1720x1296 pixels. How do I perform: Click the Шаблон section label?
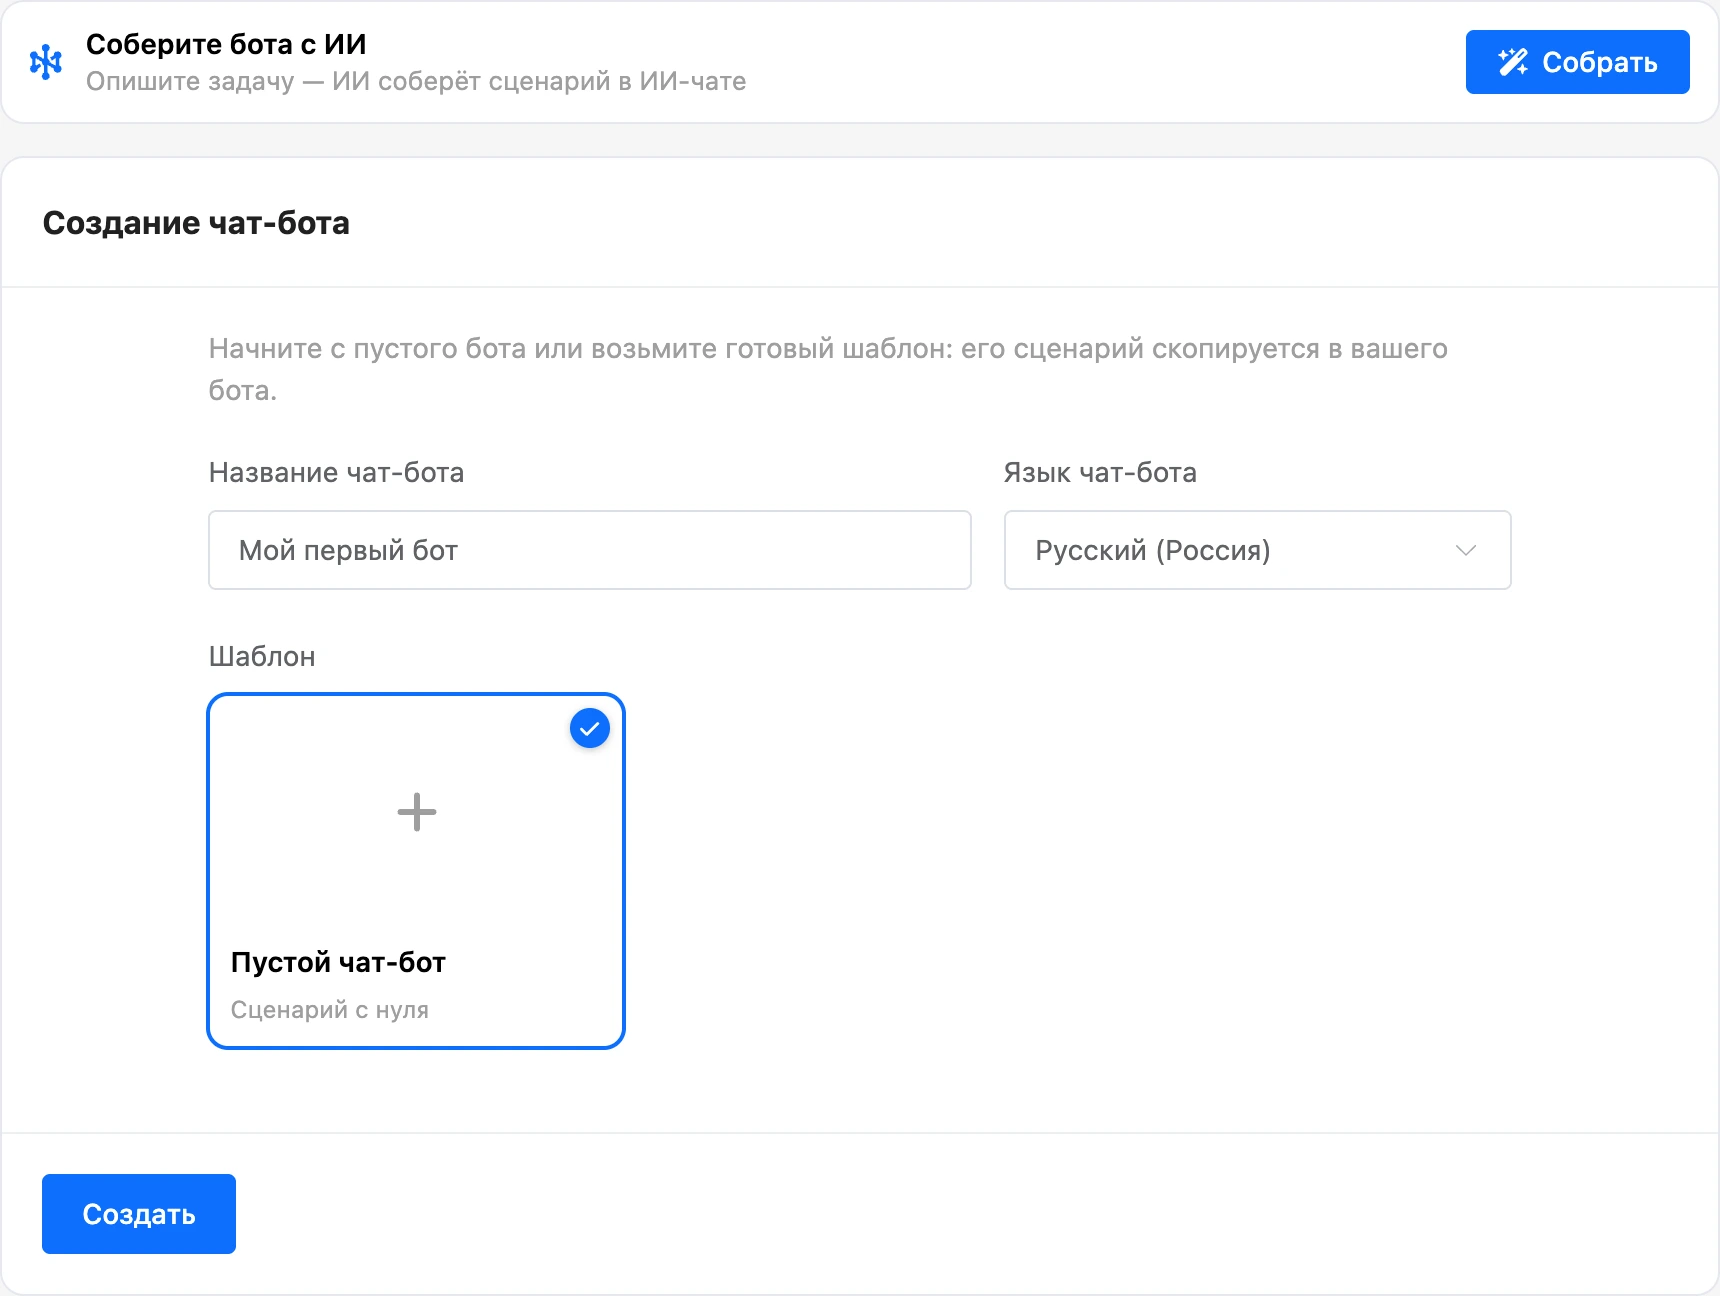point(262,656)
